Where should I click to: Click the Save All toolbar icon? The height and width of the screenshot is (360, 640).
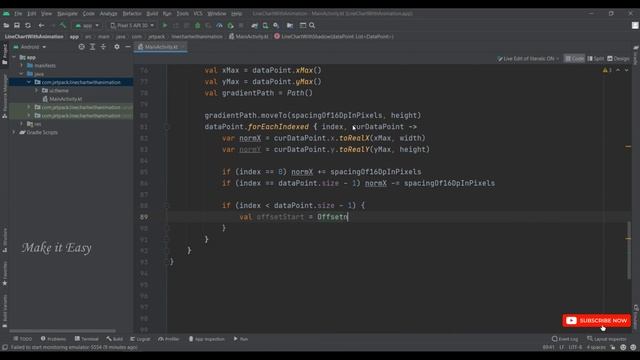tap(17, 25)
